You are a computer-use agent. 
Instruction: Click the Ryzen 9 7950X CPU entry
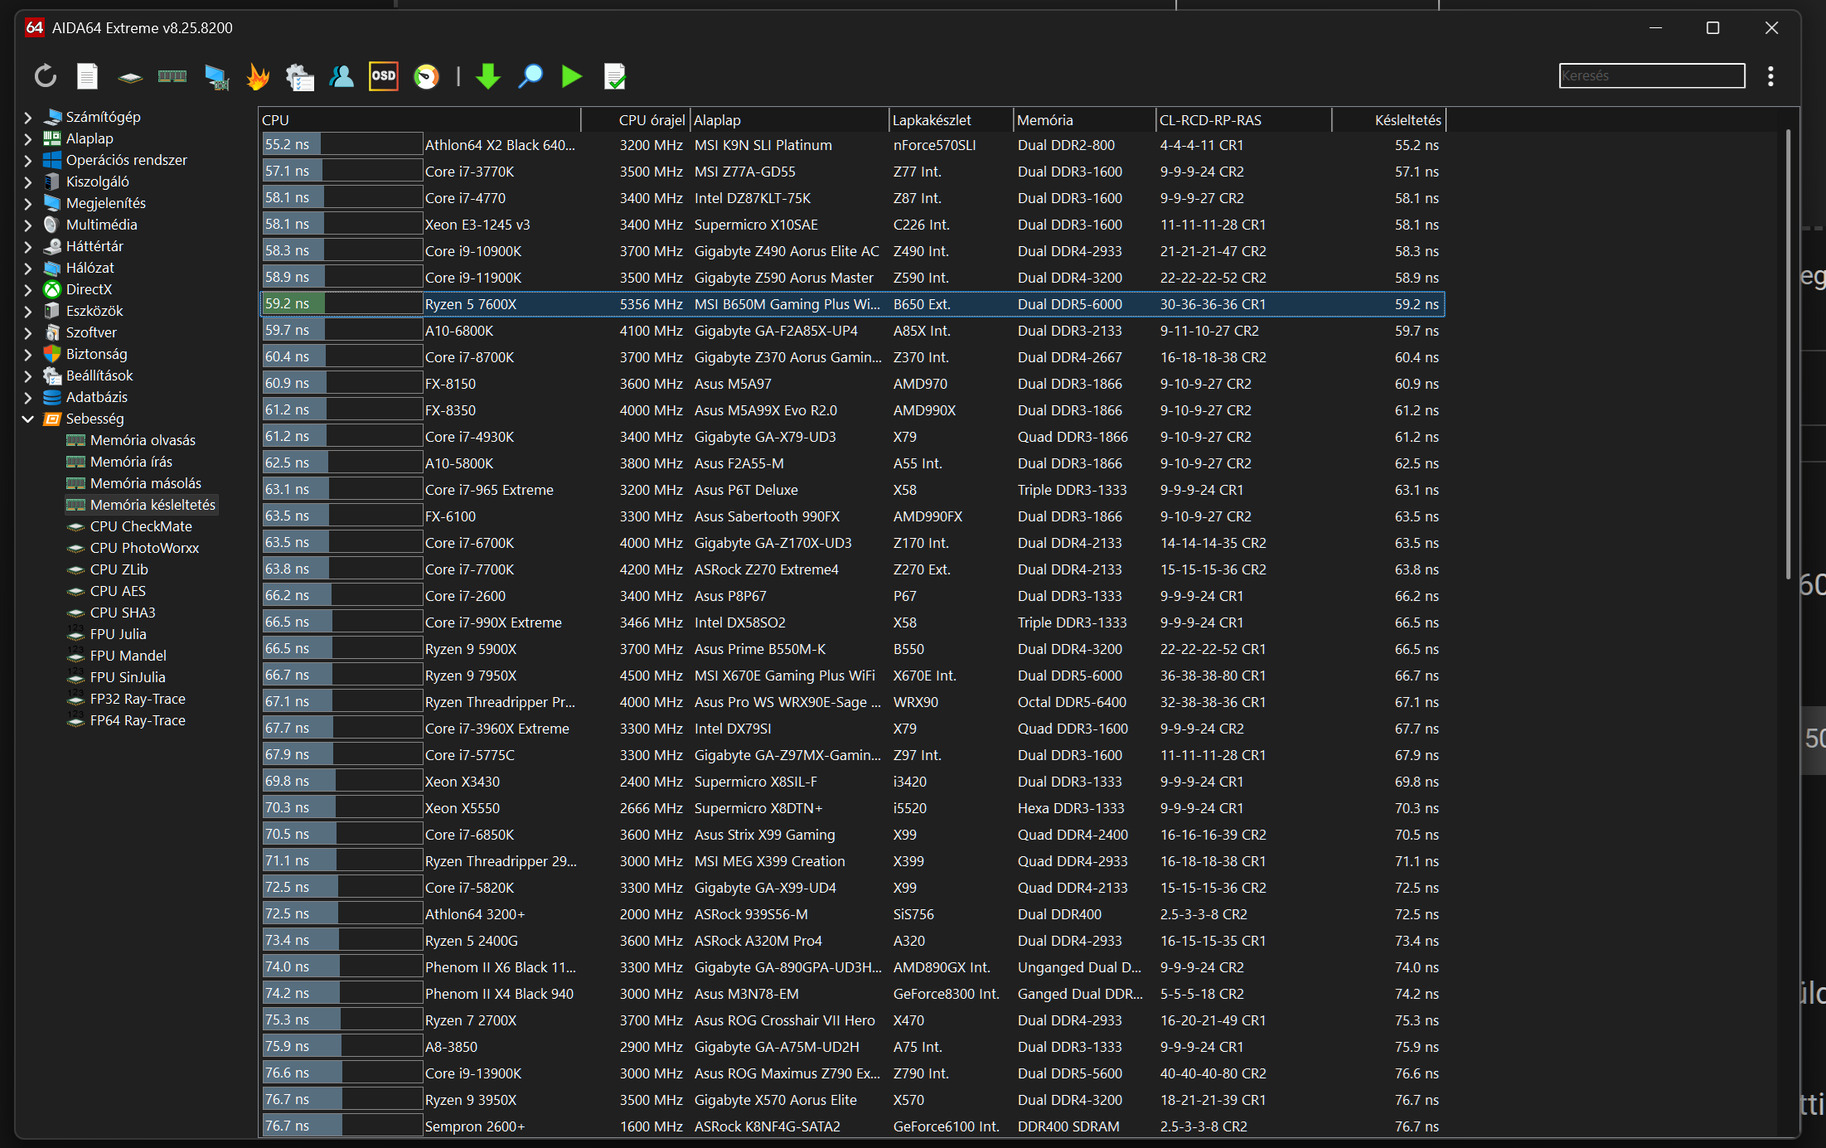point(471,676)
